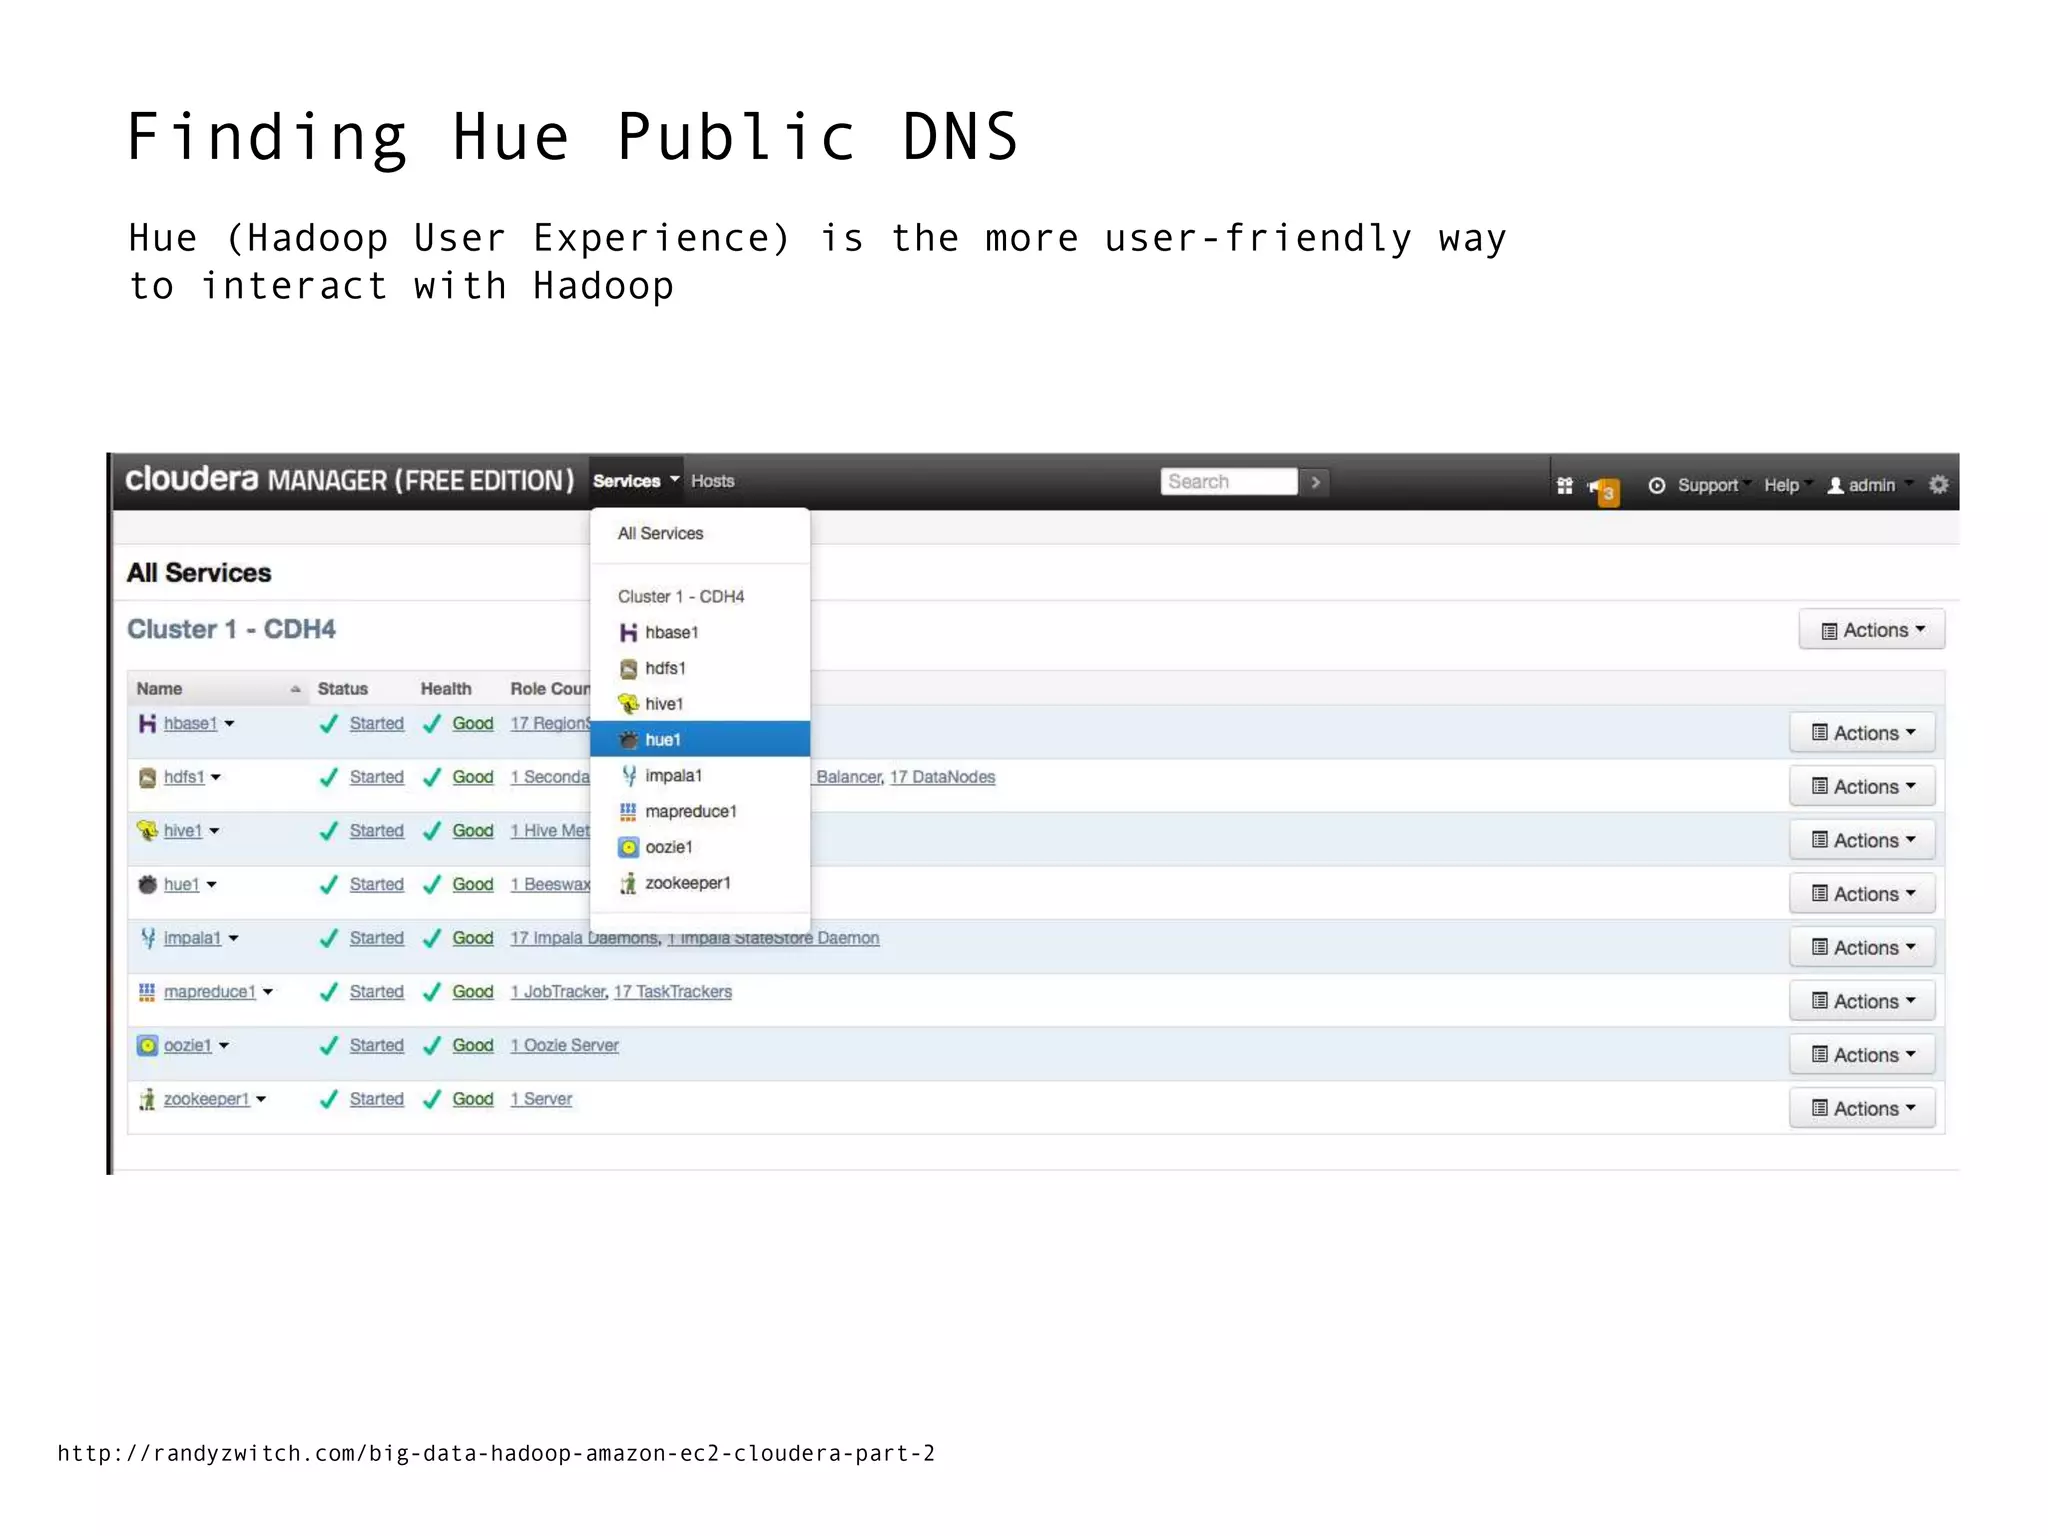The width and height of the screenshot is (2048, 1536).
Task: Expand the hbase1 name dropdown arrow
Action: 229,724
